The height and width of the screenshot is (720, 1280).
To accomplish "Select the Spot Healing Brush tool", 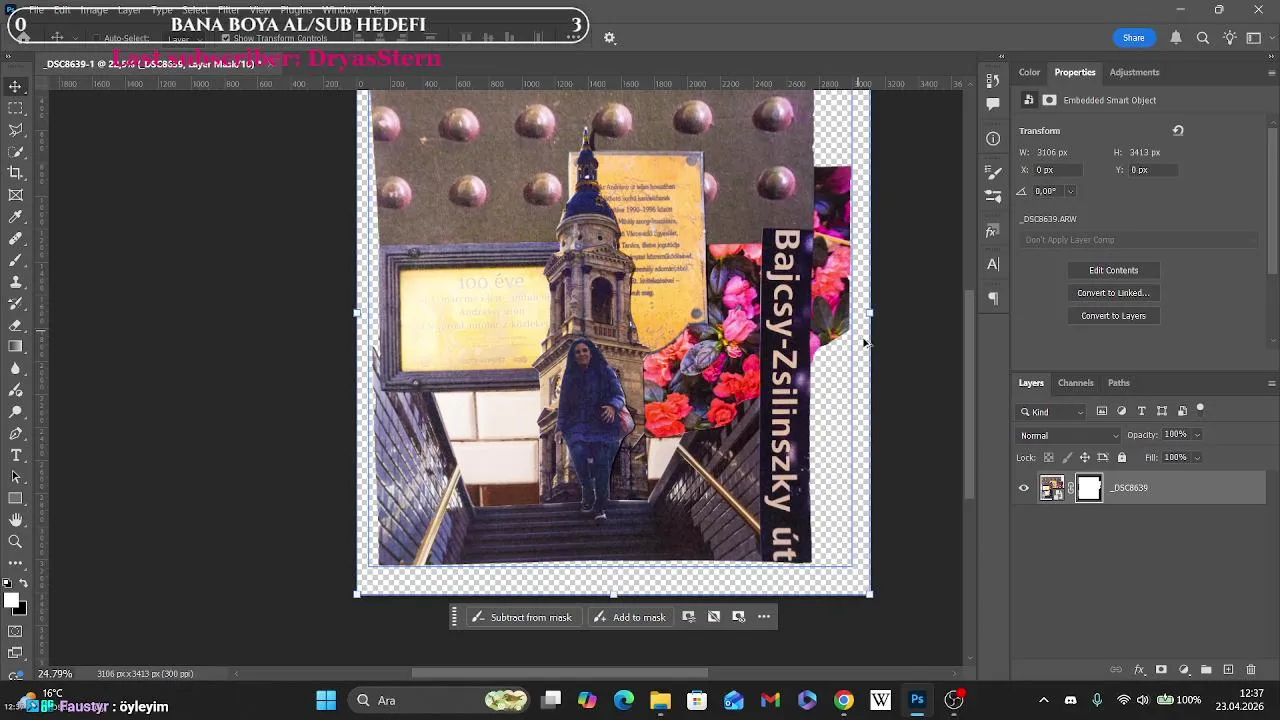I will pos(15,239).
